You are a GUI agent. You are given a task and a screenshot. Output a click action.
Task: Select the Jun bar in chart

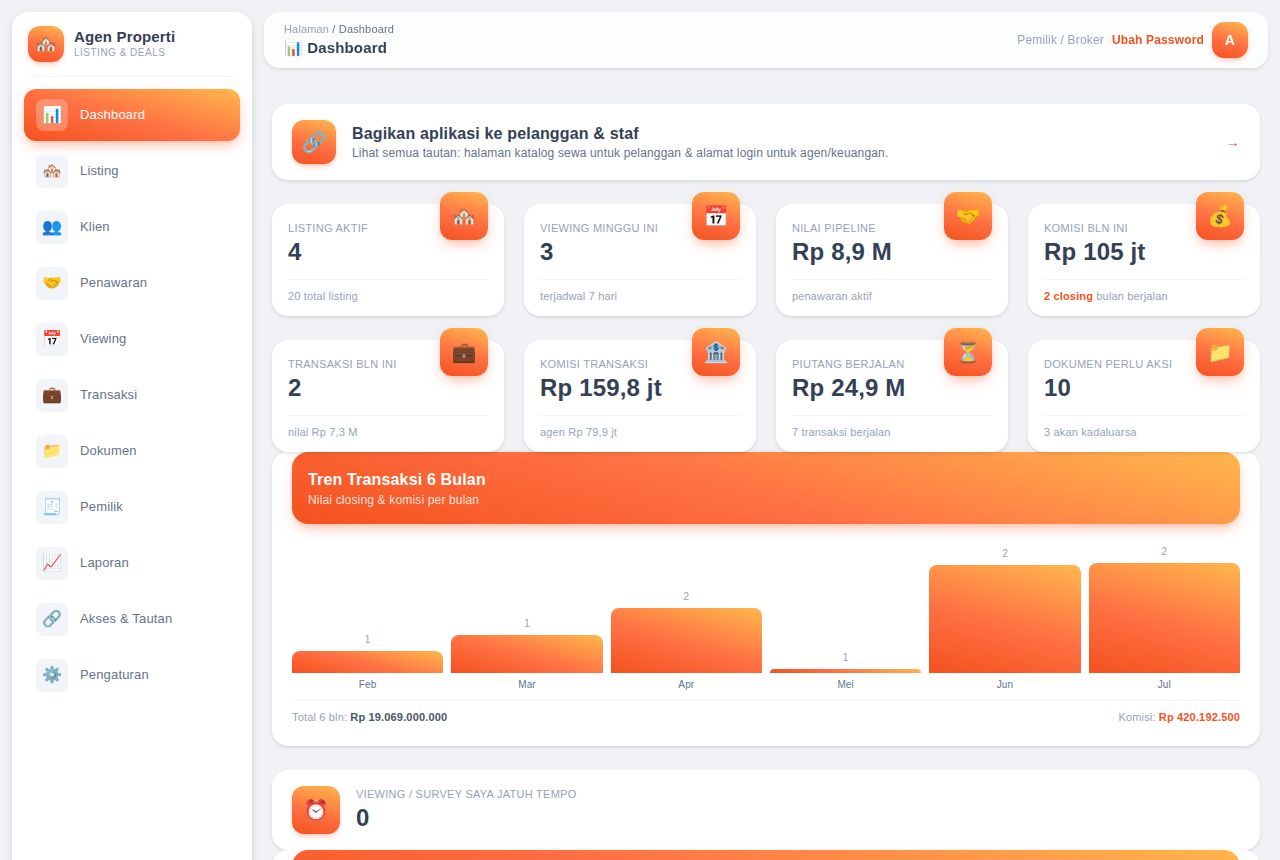1005,619
